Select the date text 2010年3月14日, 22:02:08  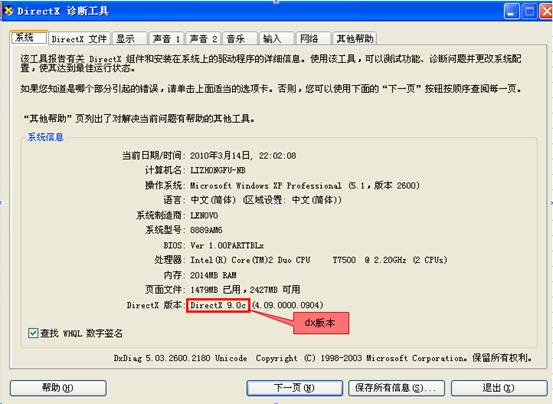[243, 155]
